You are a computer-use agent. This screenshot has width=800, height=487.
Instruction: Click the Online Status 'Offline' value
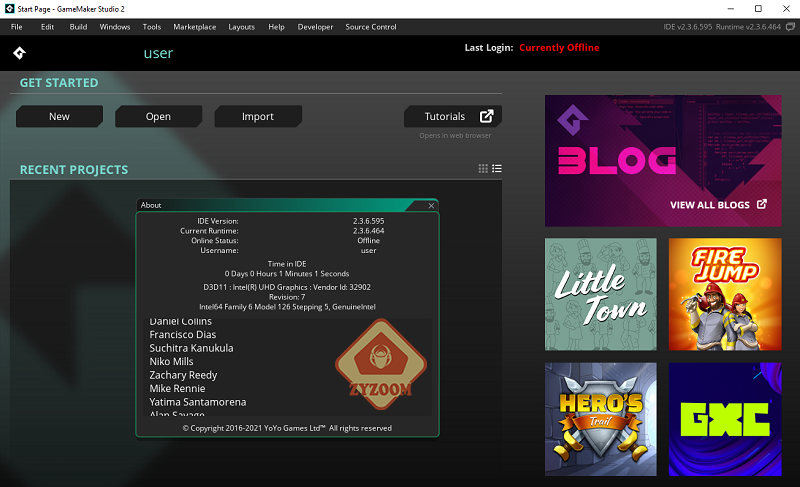(368, 240)
